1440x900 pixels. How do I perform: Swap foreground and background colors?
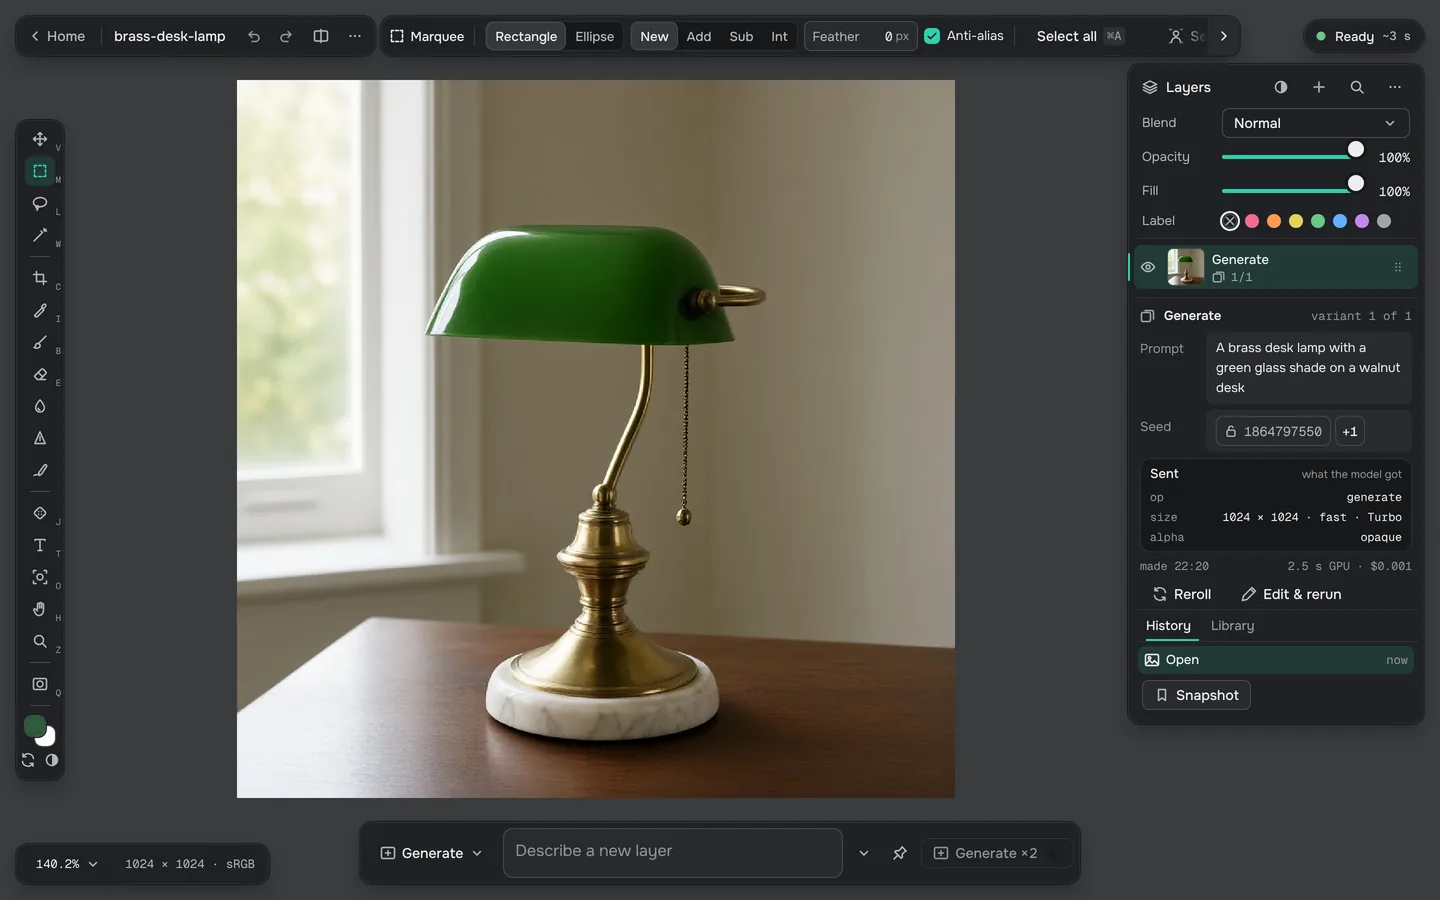pos(28,760)
